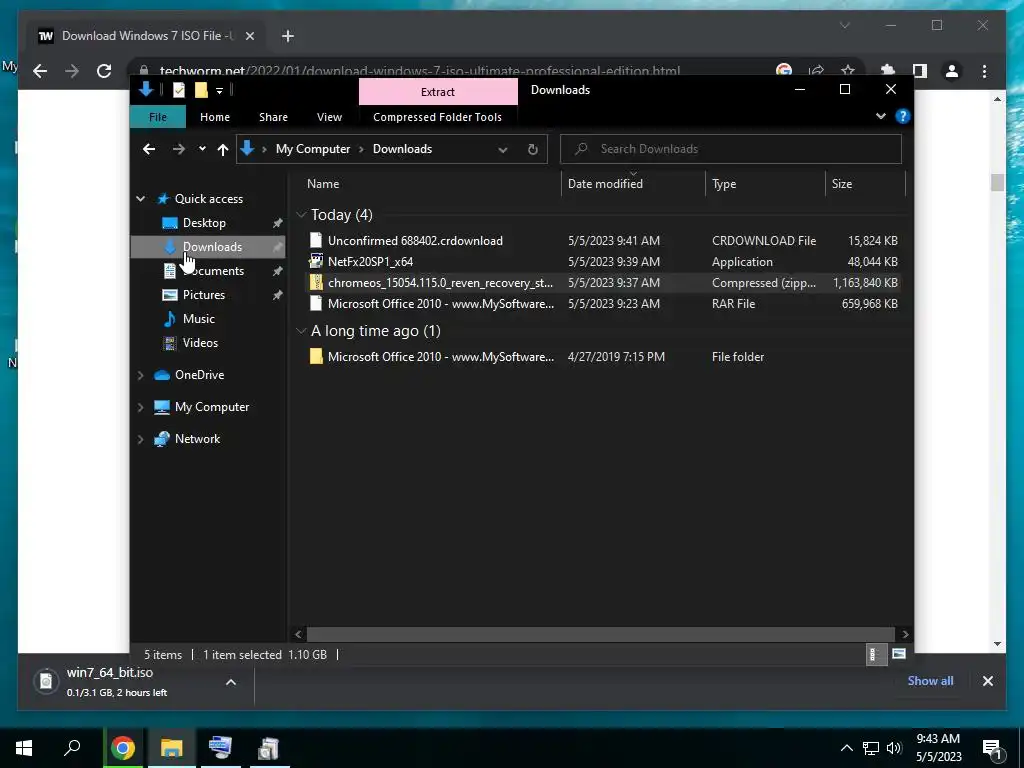
Task: Open the Windows Start menu
Action: point(24,748)
